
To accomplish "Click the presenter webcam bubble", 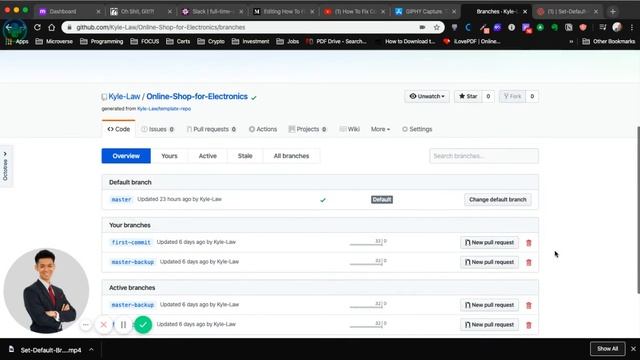I will coord(46,291).
